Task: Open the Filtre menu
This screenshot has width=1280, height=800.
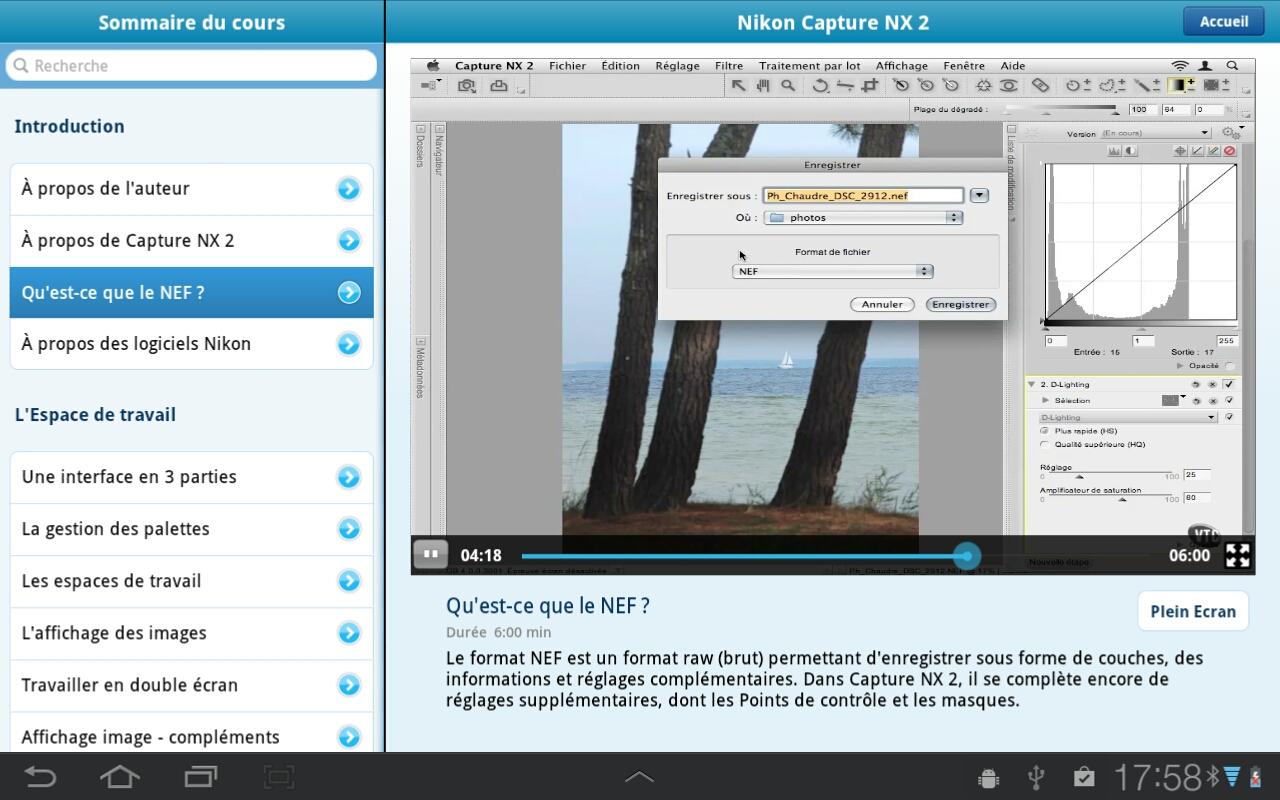Action: (729, 66)
